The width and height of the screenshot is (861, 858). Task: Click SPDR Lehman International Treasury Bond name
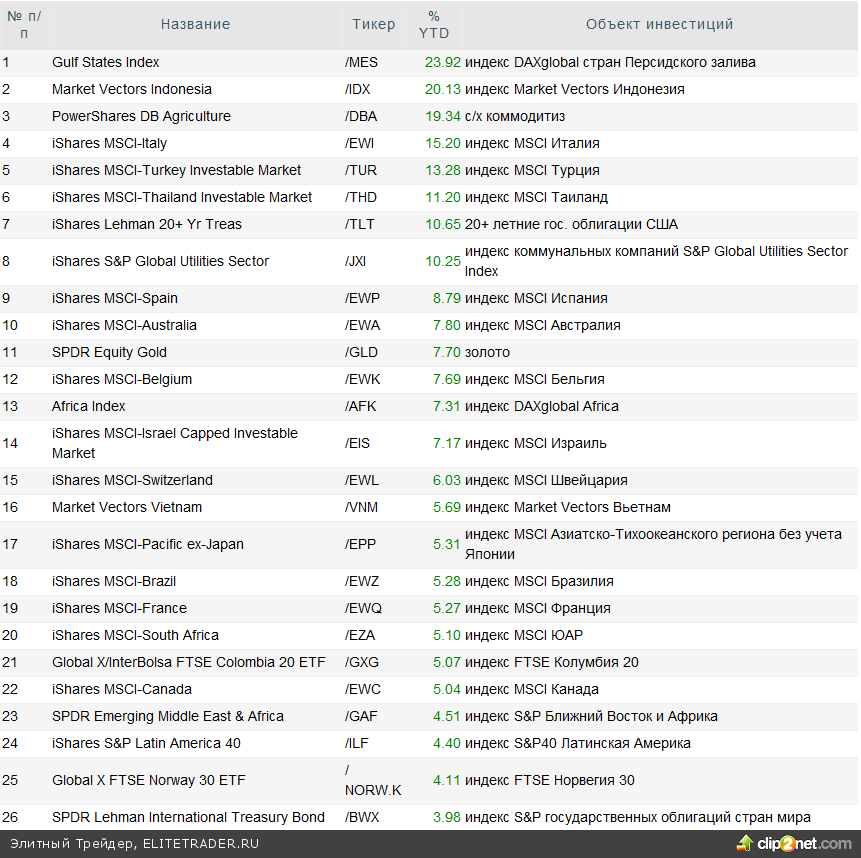point(188,817)
